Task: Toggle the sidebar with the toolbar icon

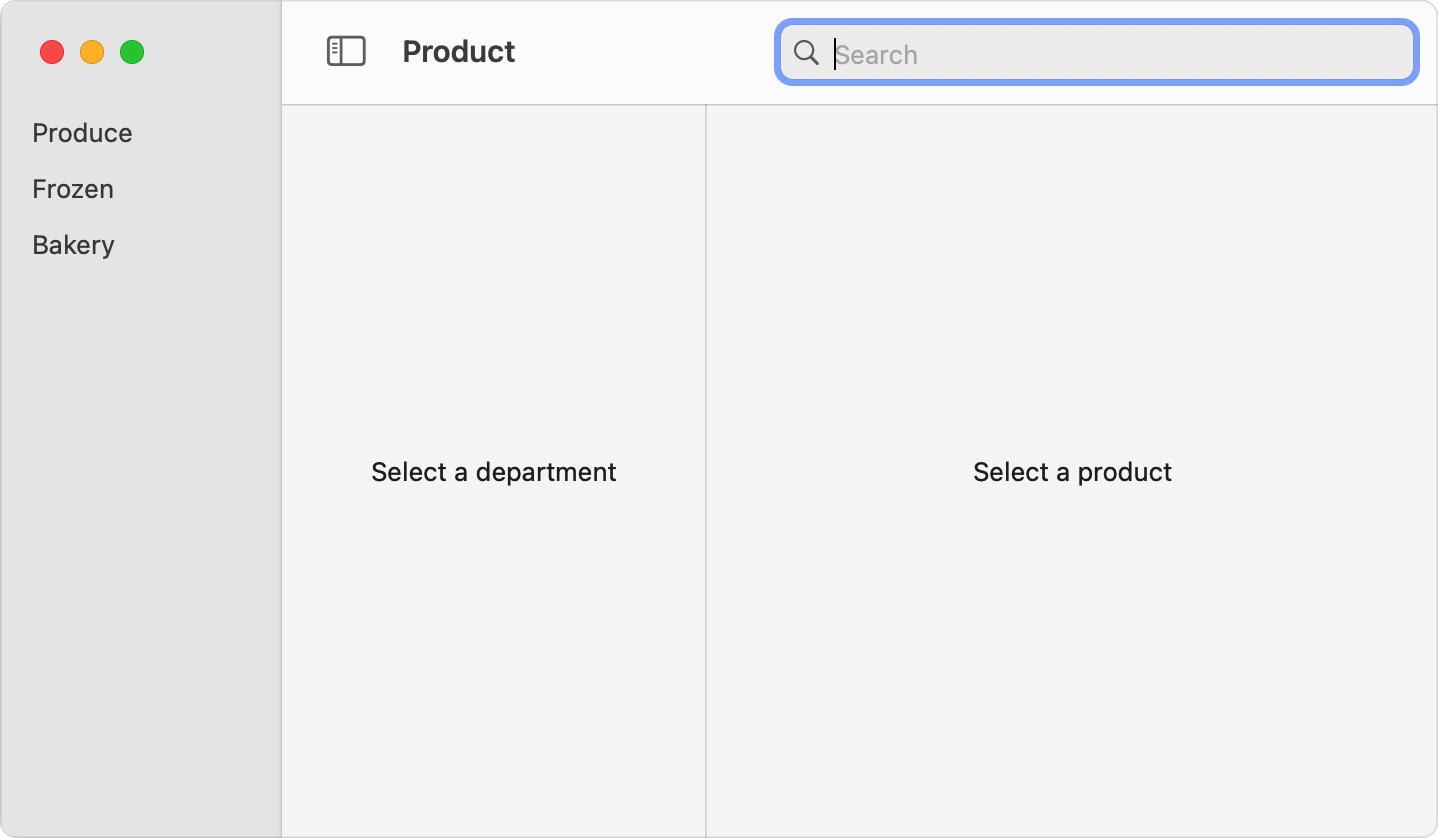Action: (x=346, y=52)
